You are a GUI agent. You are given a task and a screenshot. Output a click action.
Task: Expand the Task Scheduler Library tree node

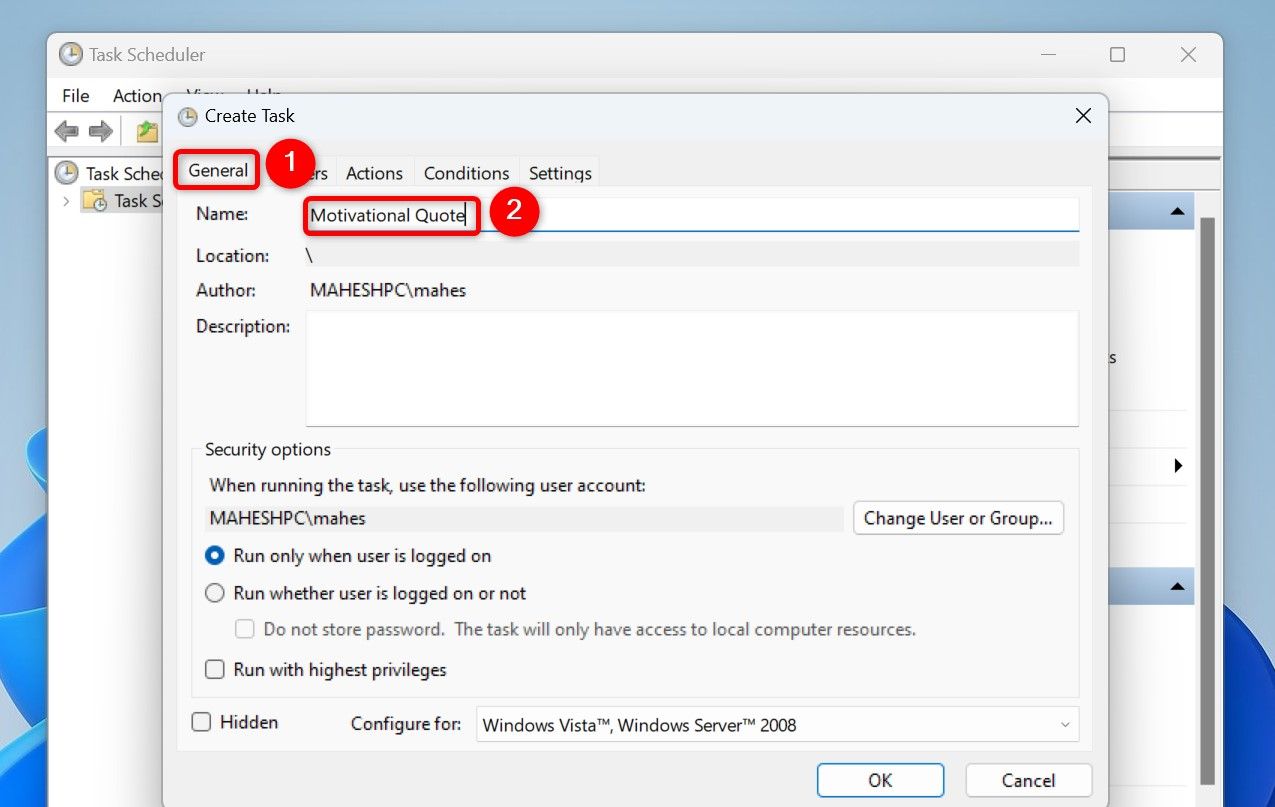coord(66,201)
